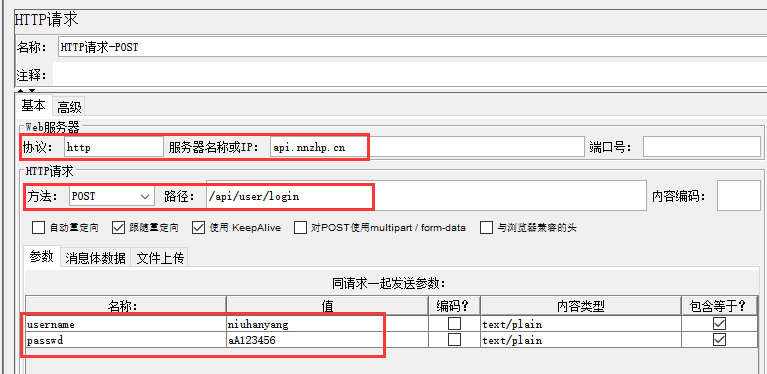Screen dimensions: 767x374
Task: Select the niuhanyang value cell
Action: 327,324
